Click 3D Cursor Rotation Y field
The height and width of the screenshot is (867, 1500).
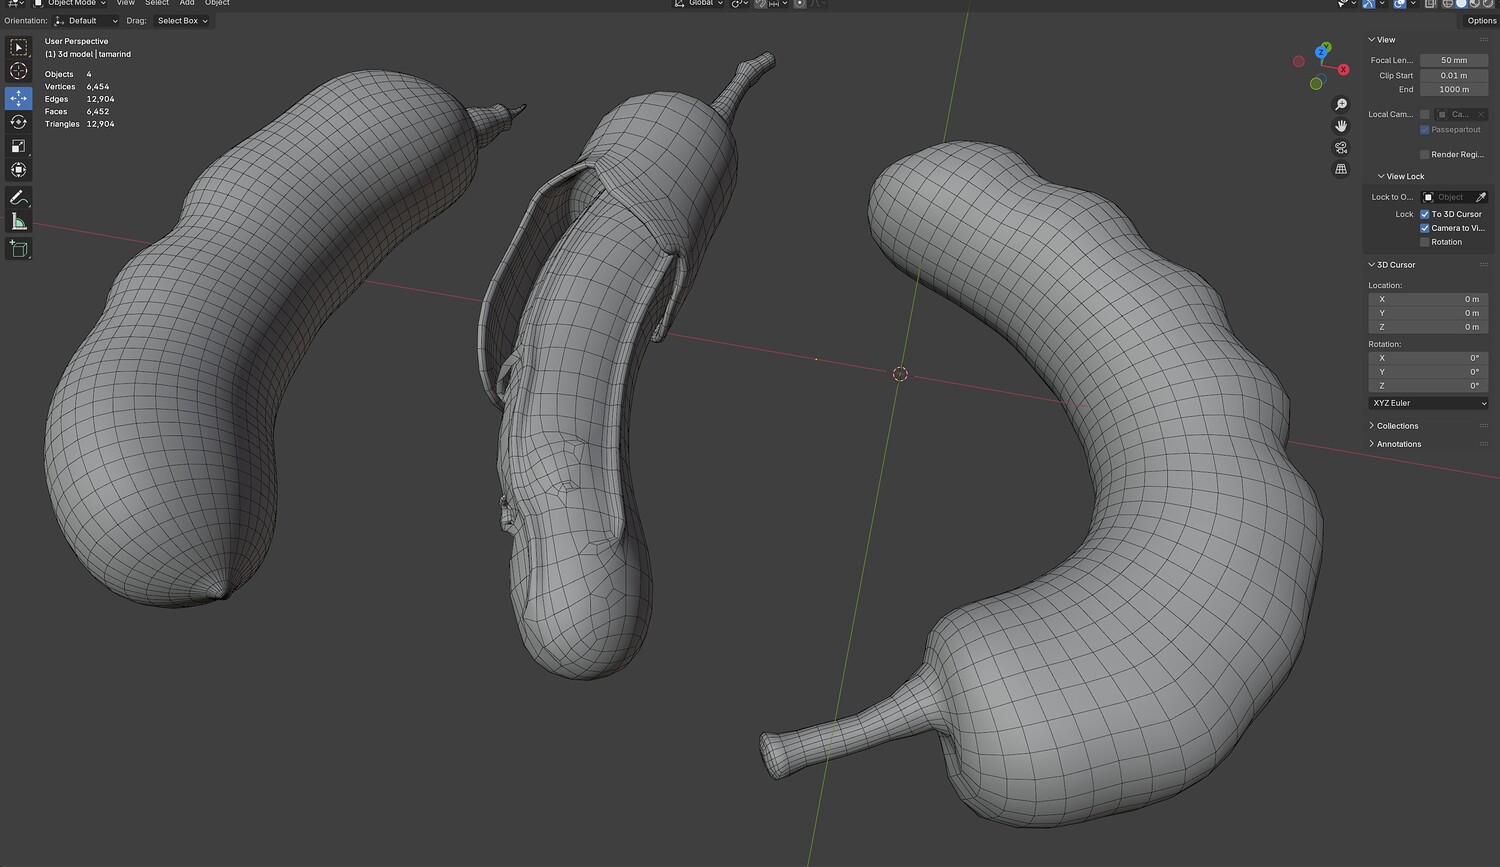tap(1428, 372)
